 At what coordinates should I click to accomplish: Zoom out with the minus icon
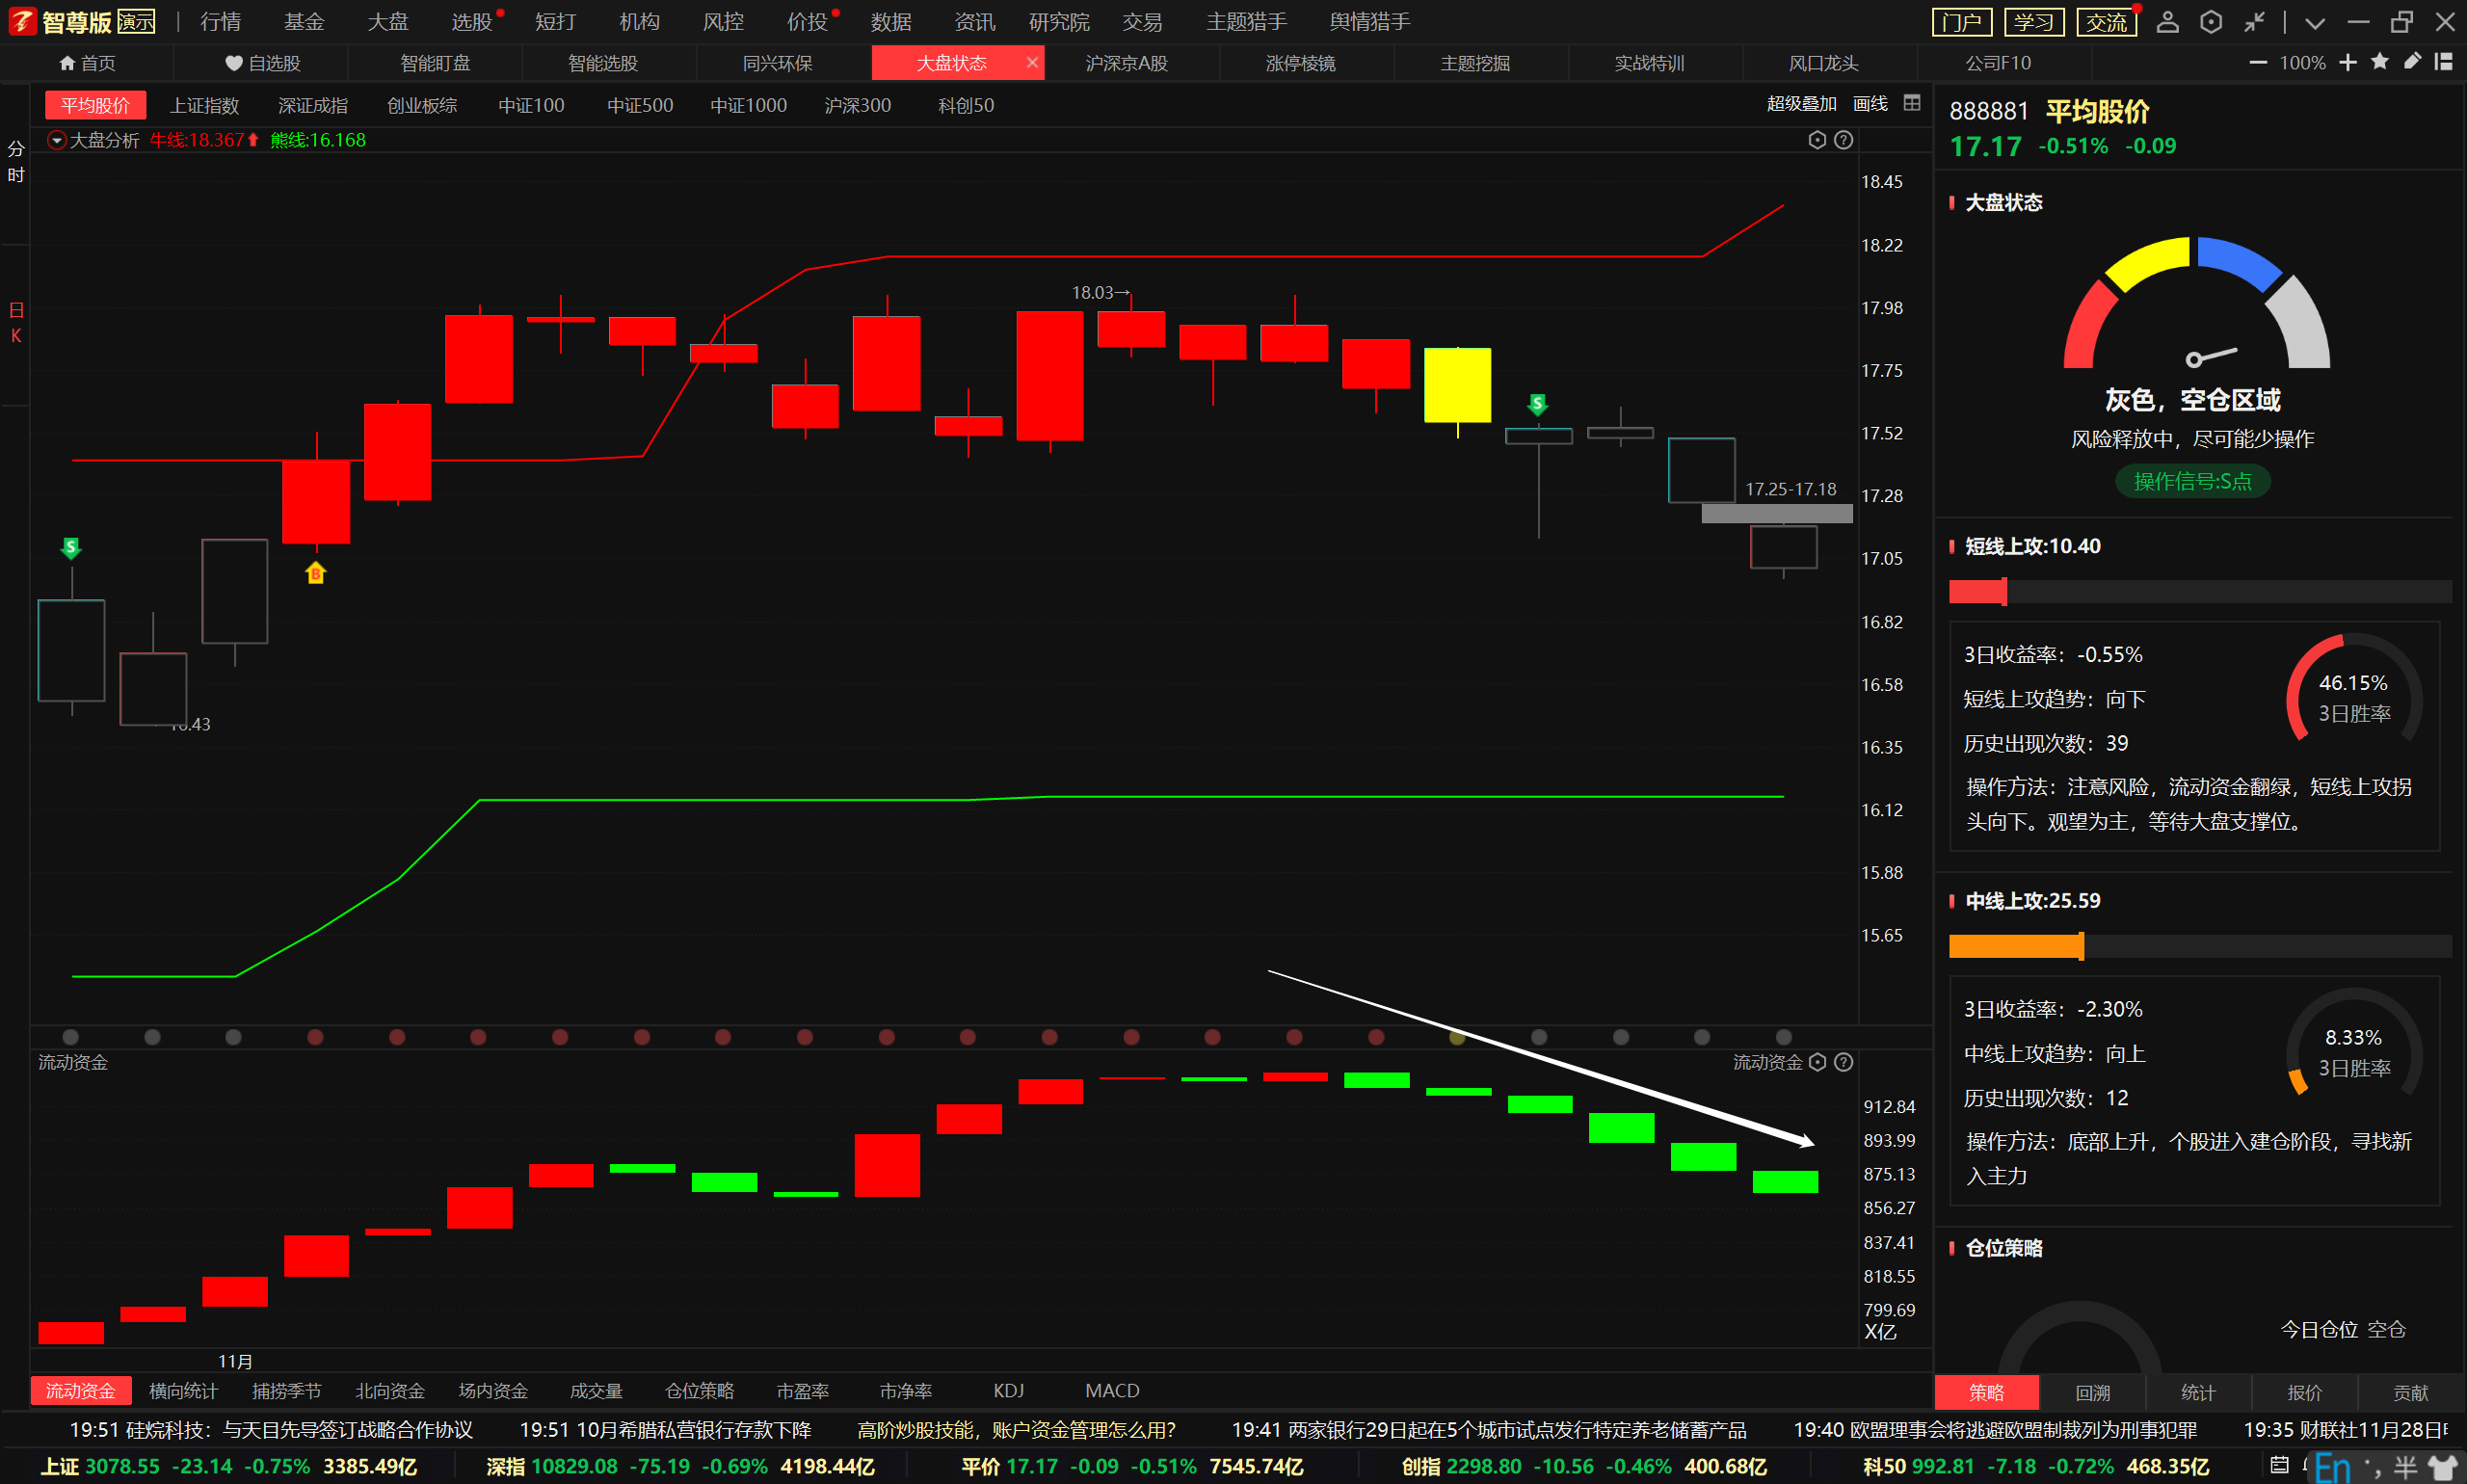pyautogui.click(x=2257, y=62)
